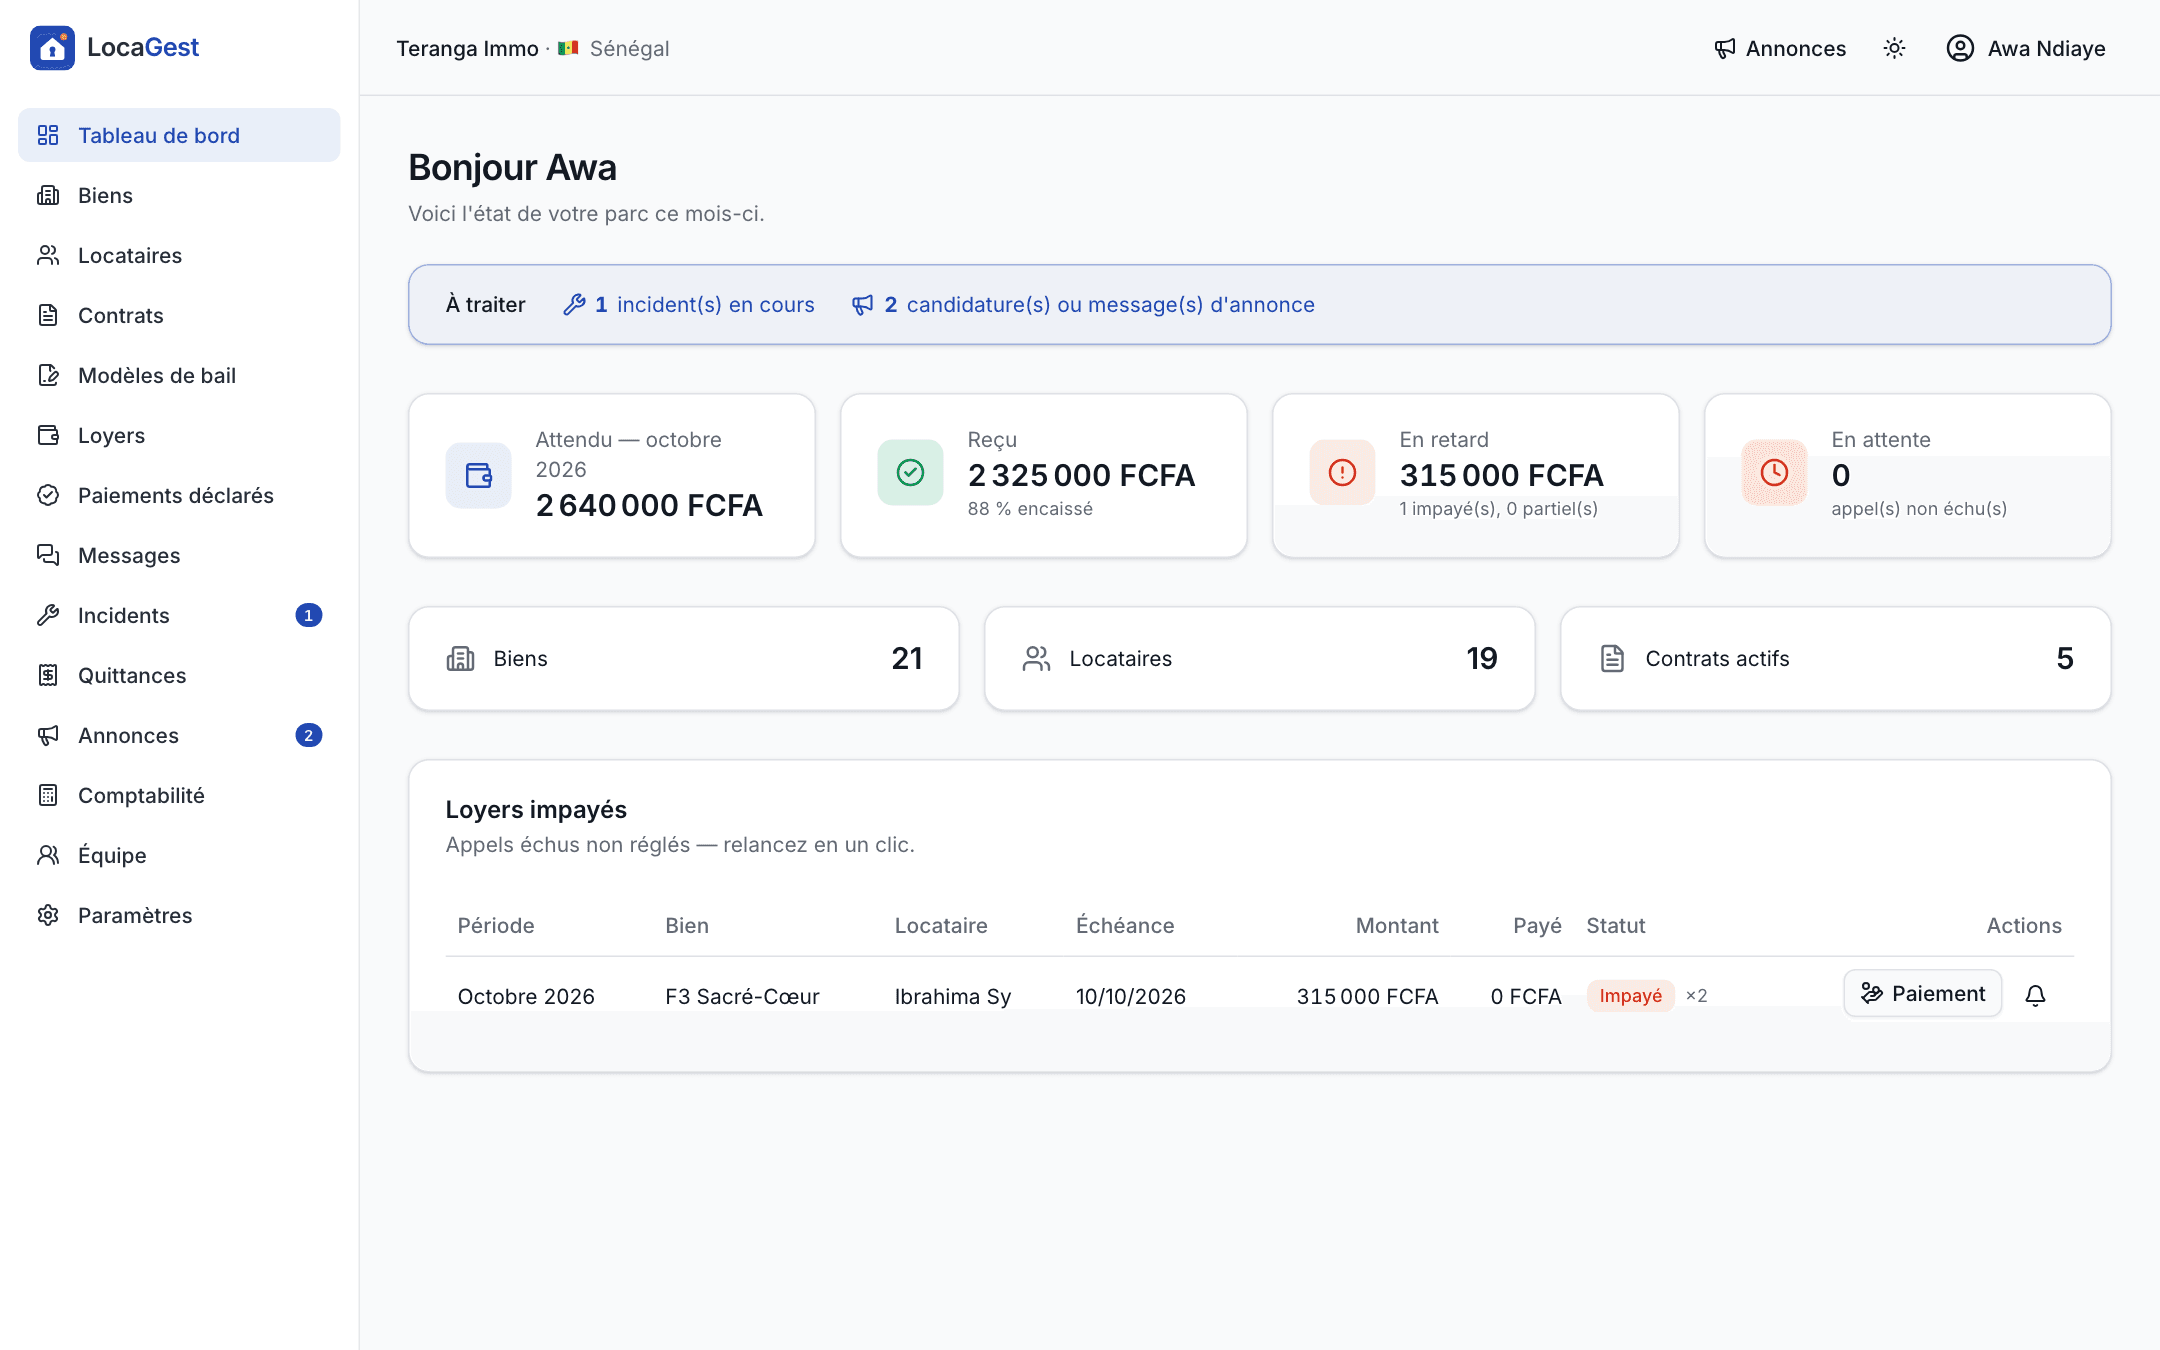Open the Locataires card showing 19

[x=1260, y=658]
